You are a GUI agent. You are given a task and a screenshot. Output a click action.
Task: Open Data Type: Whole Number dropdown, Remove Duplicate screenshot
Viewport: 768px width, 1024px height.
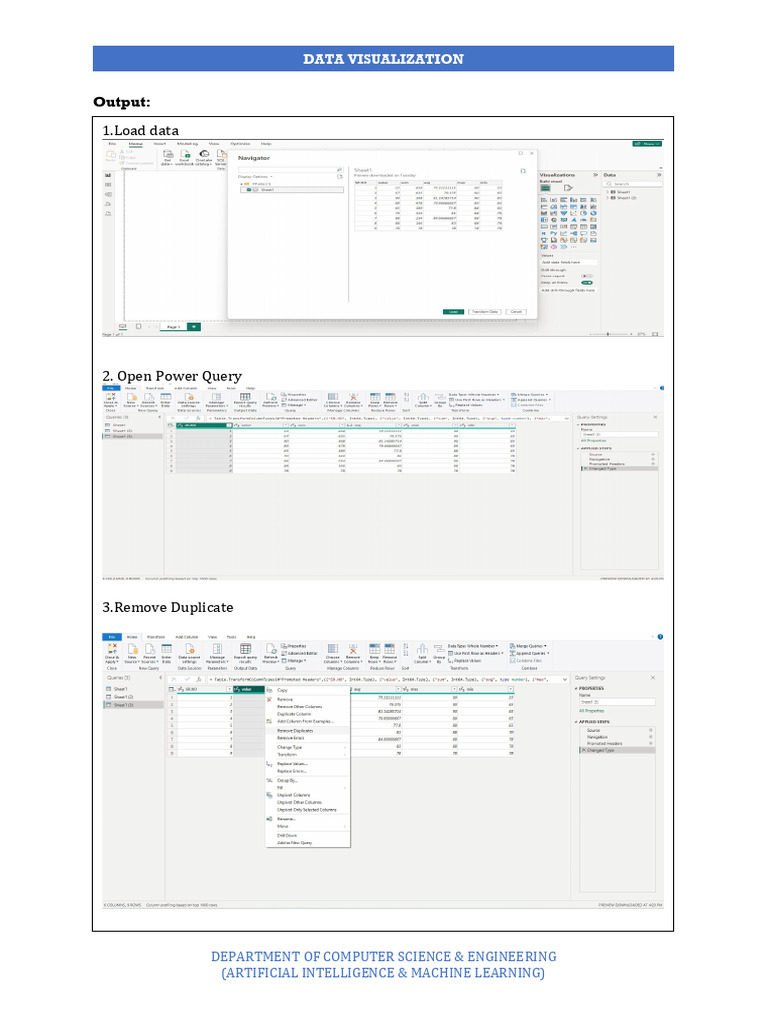[473, 646]
